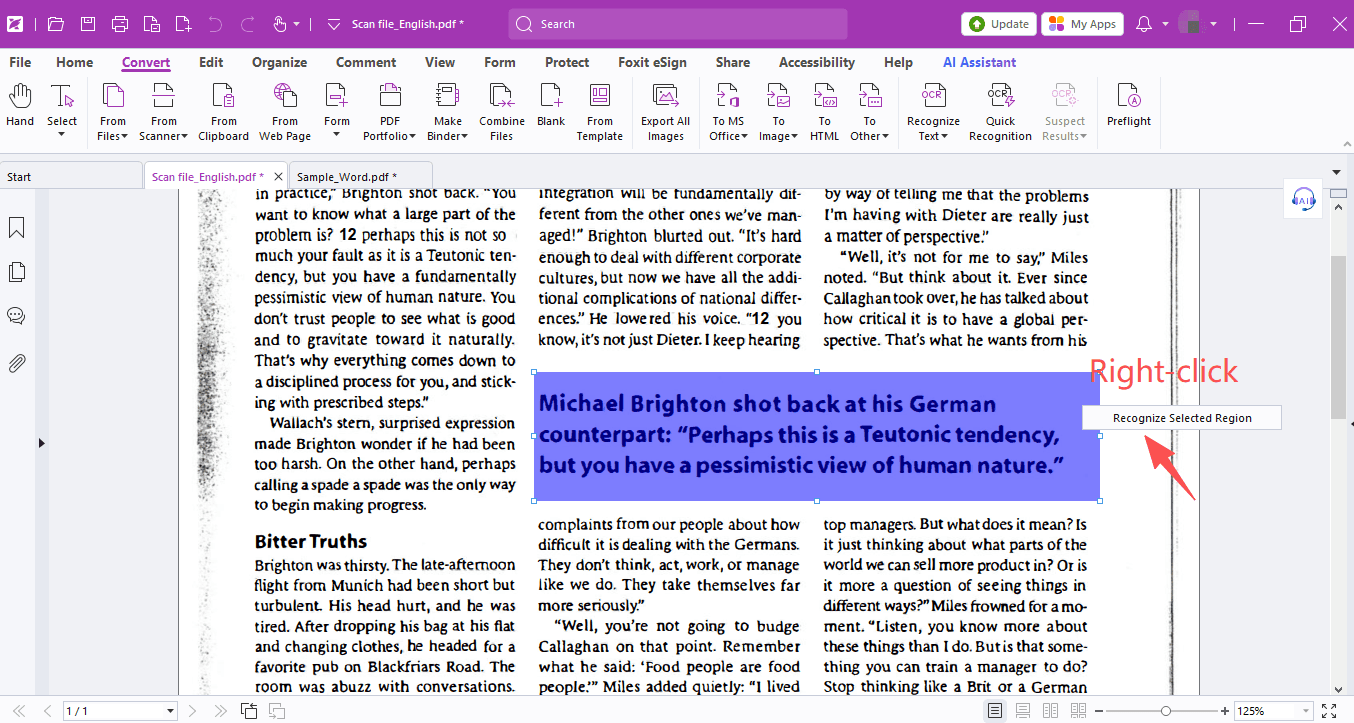Create PDF From Template

point(600,112)
